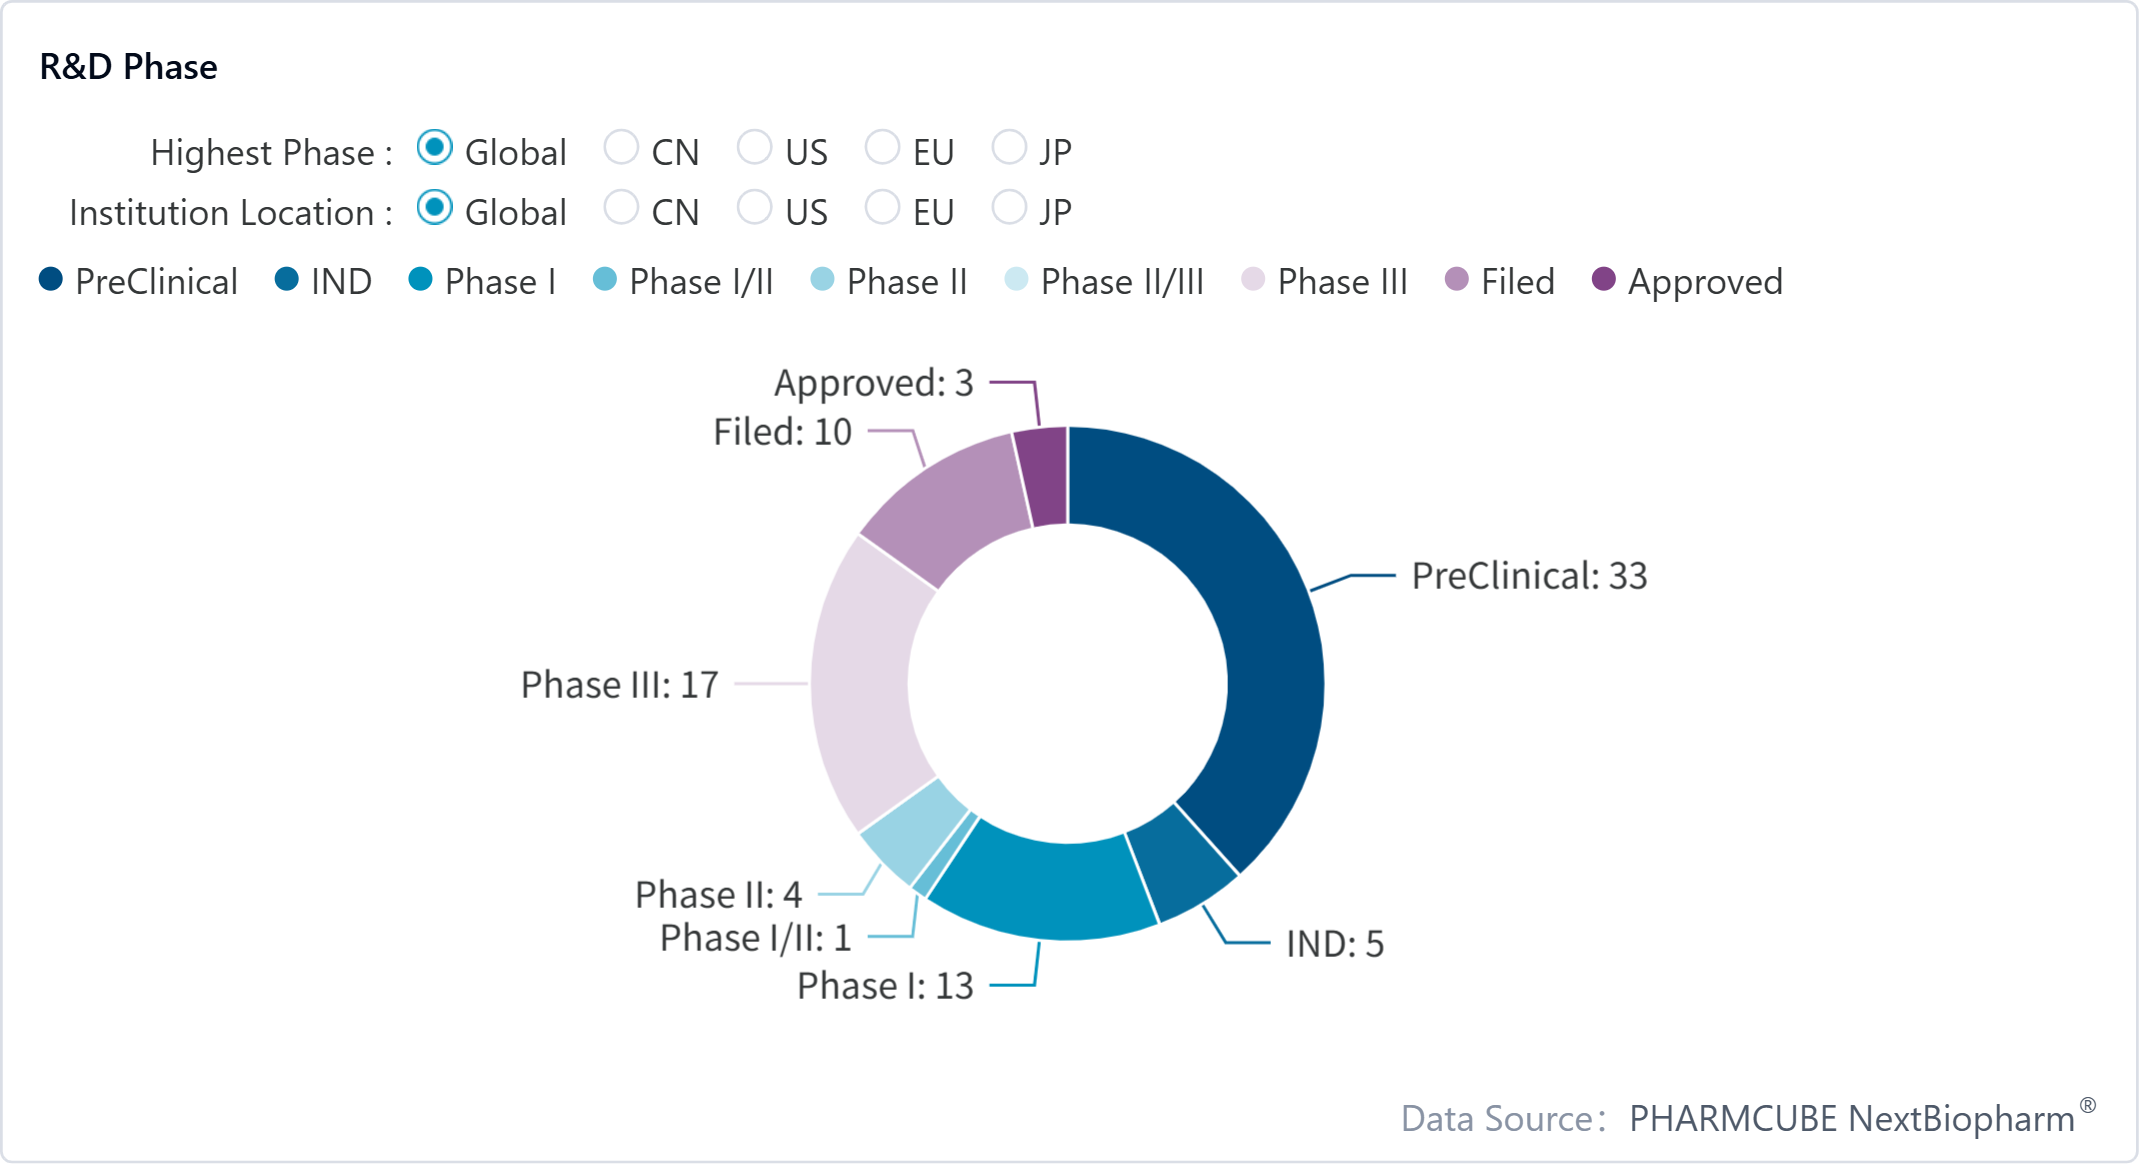Toggle Phase II/III legend item

tap(1016, 280)
